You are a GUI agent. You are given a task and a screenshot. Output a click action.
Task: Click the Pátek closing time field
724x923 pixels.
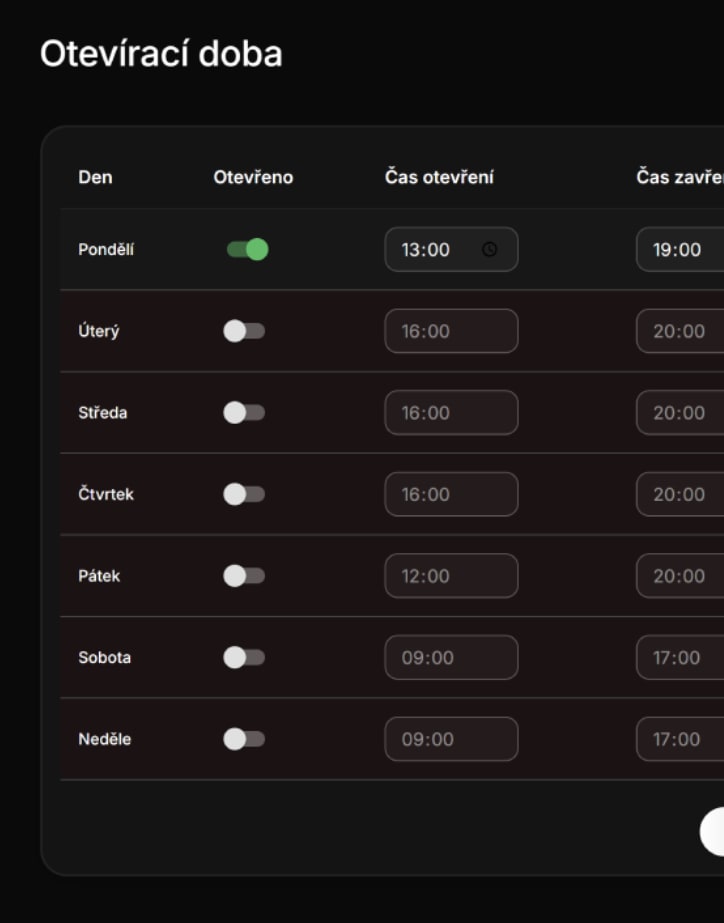tap(682, 576)
